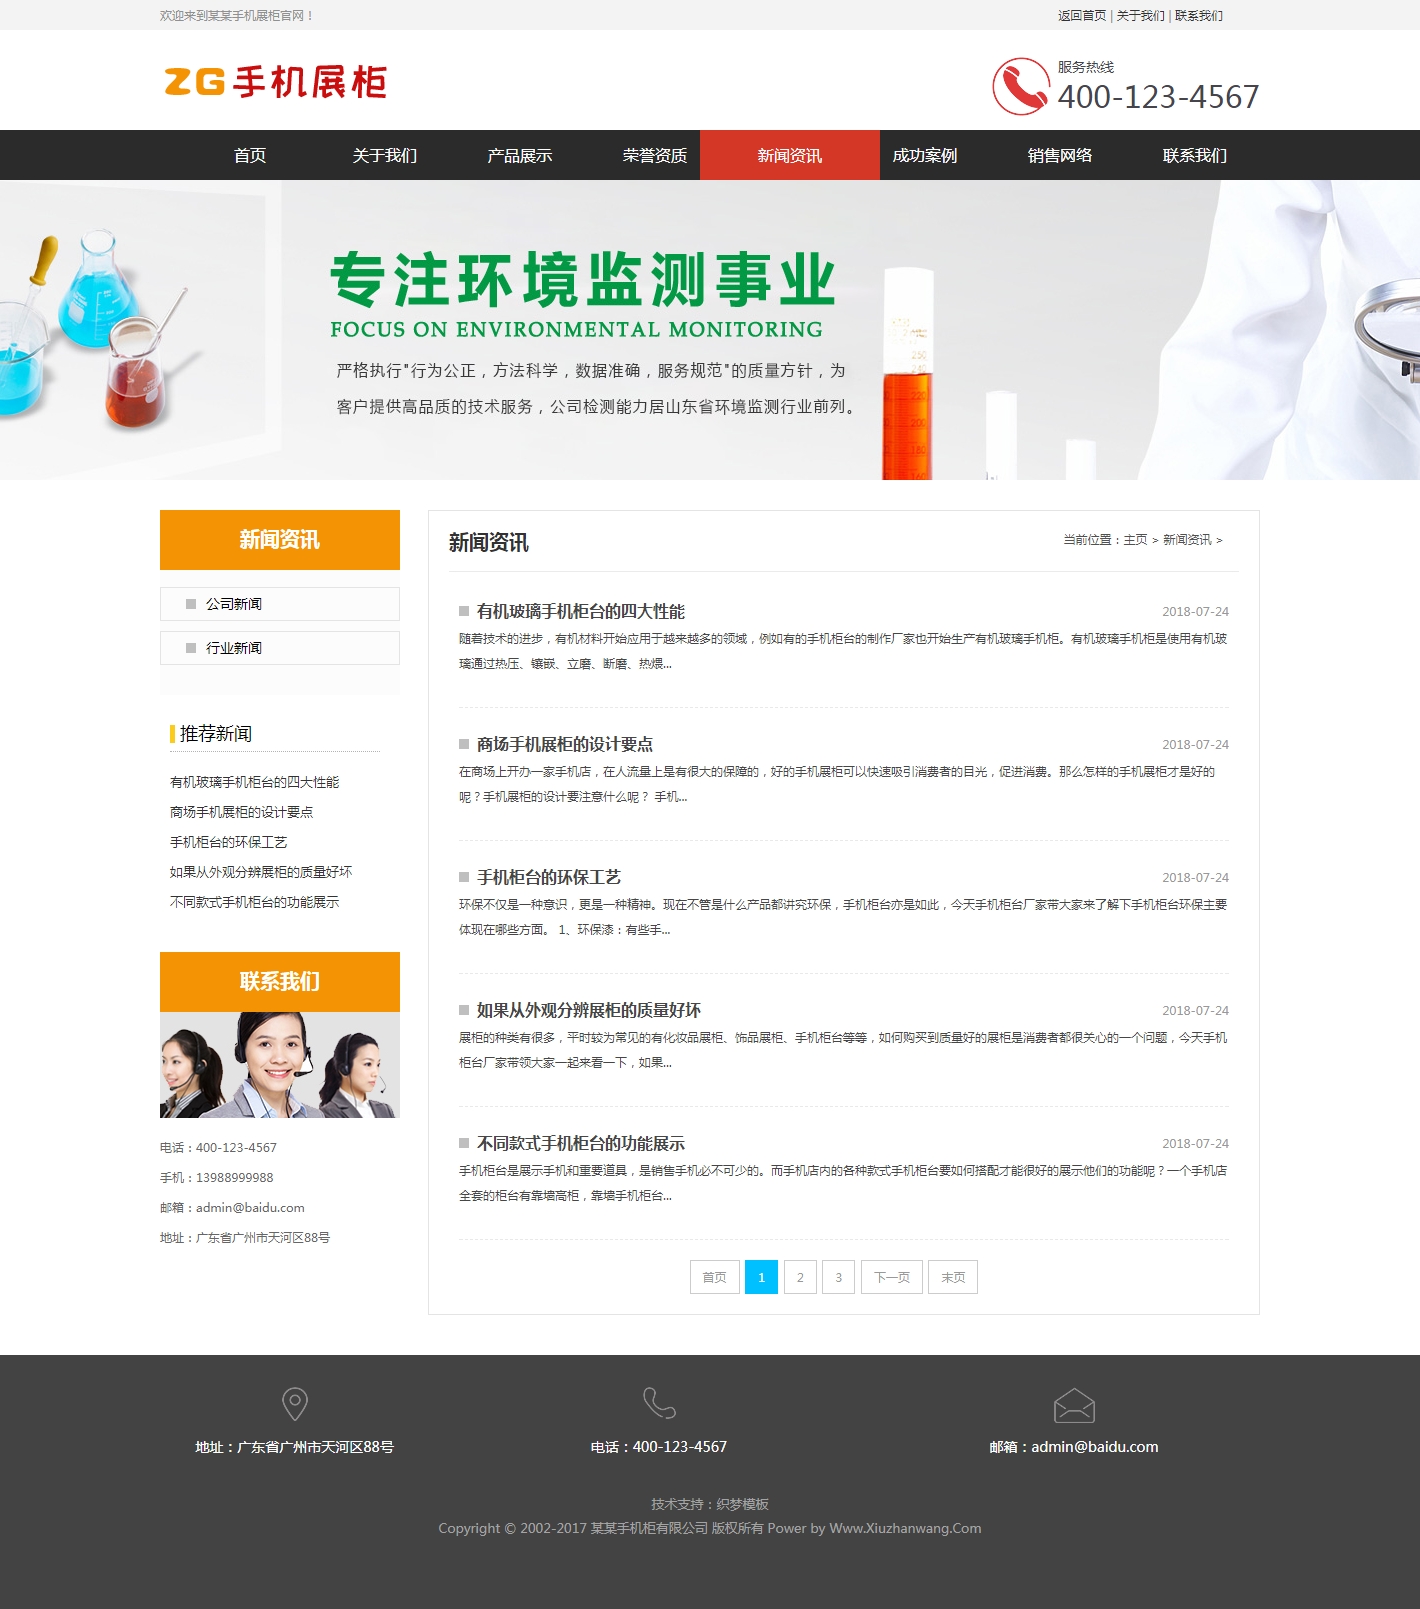This screenshot has width=1420, height=1609.
Task: Click the red phone hotline icon
Action: 1020,87
